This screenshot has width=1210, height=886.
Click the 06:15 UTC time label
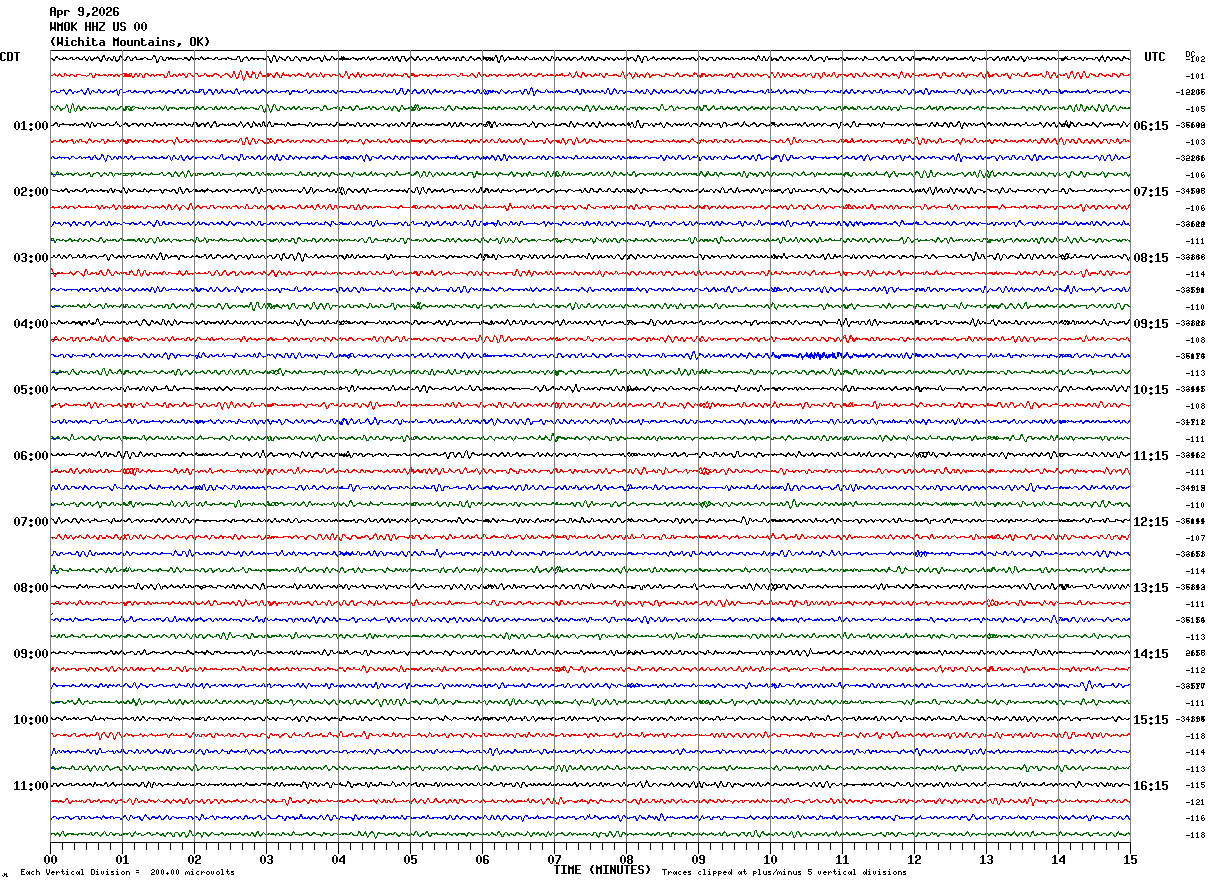click(x=1150, y=126)
